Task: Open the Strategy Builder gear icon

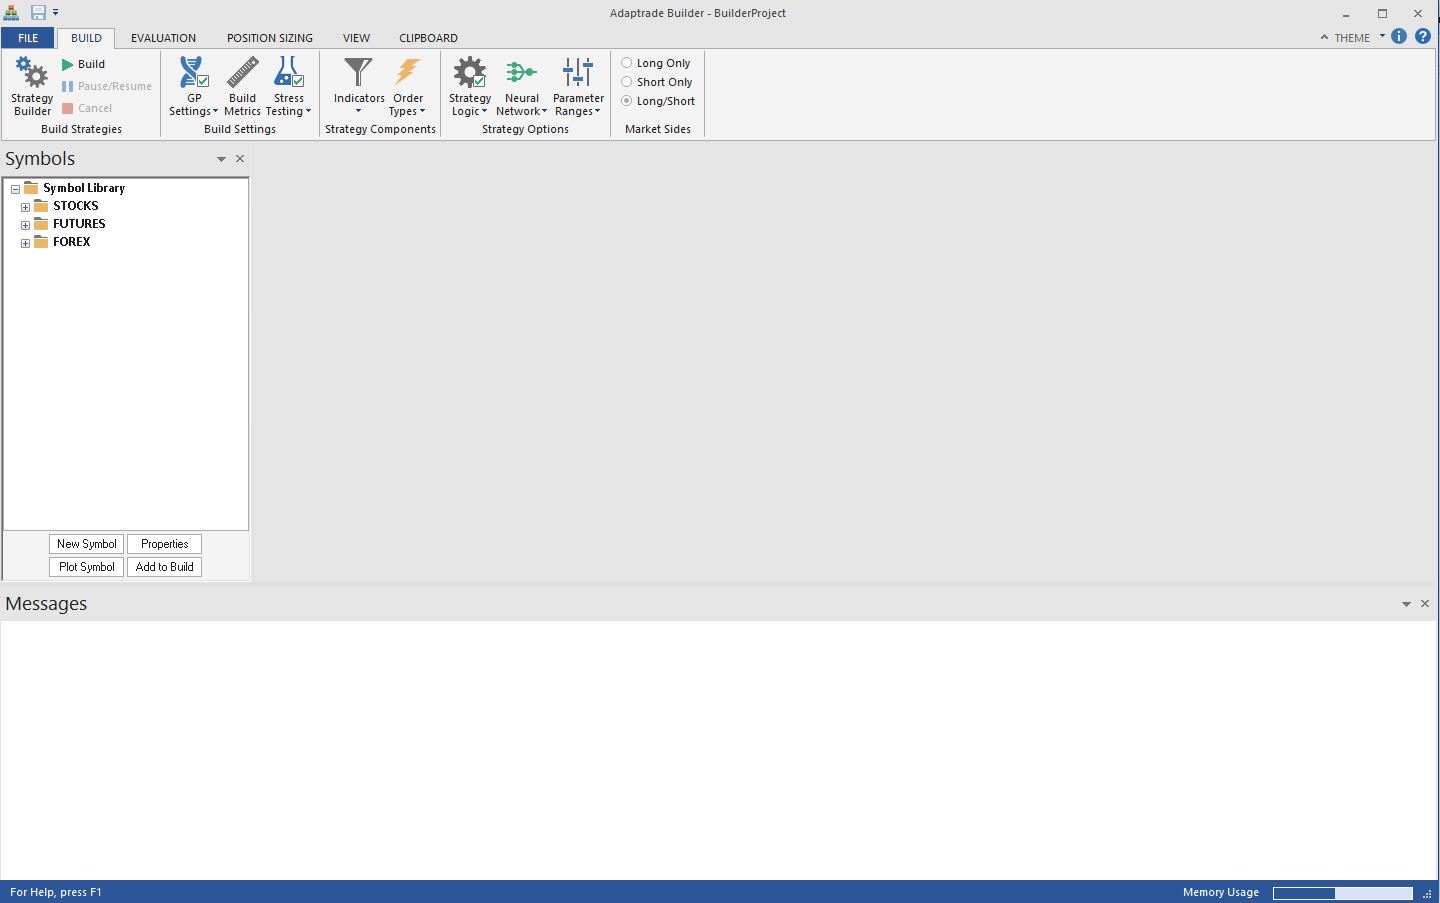Action: click(32, 73)
